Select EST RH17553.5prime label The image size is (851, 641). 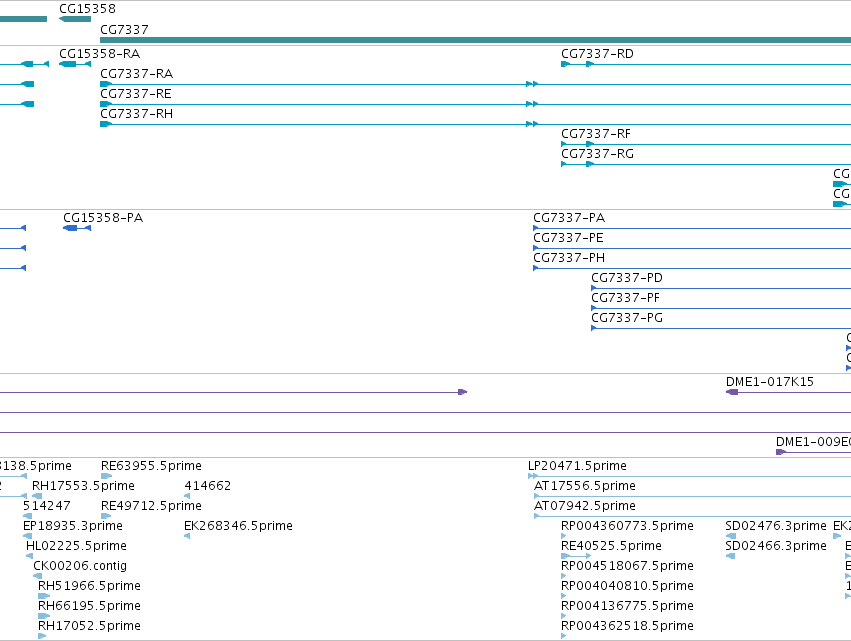pyautogui.click(x=83, y=486)
